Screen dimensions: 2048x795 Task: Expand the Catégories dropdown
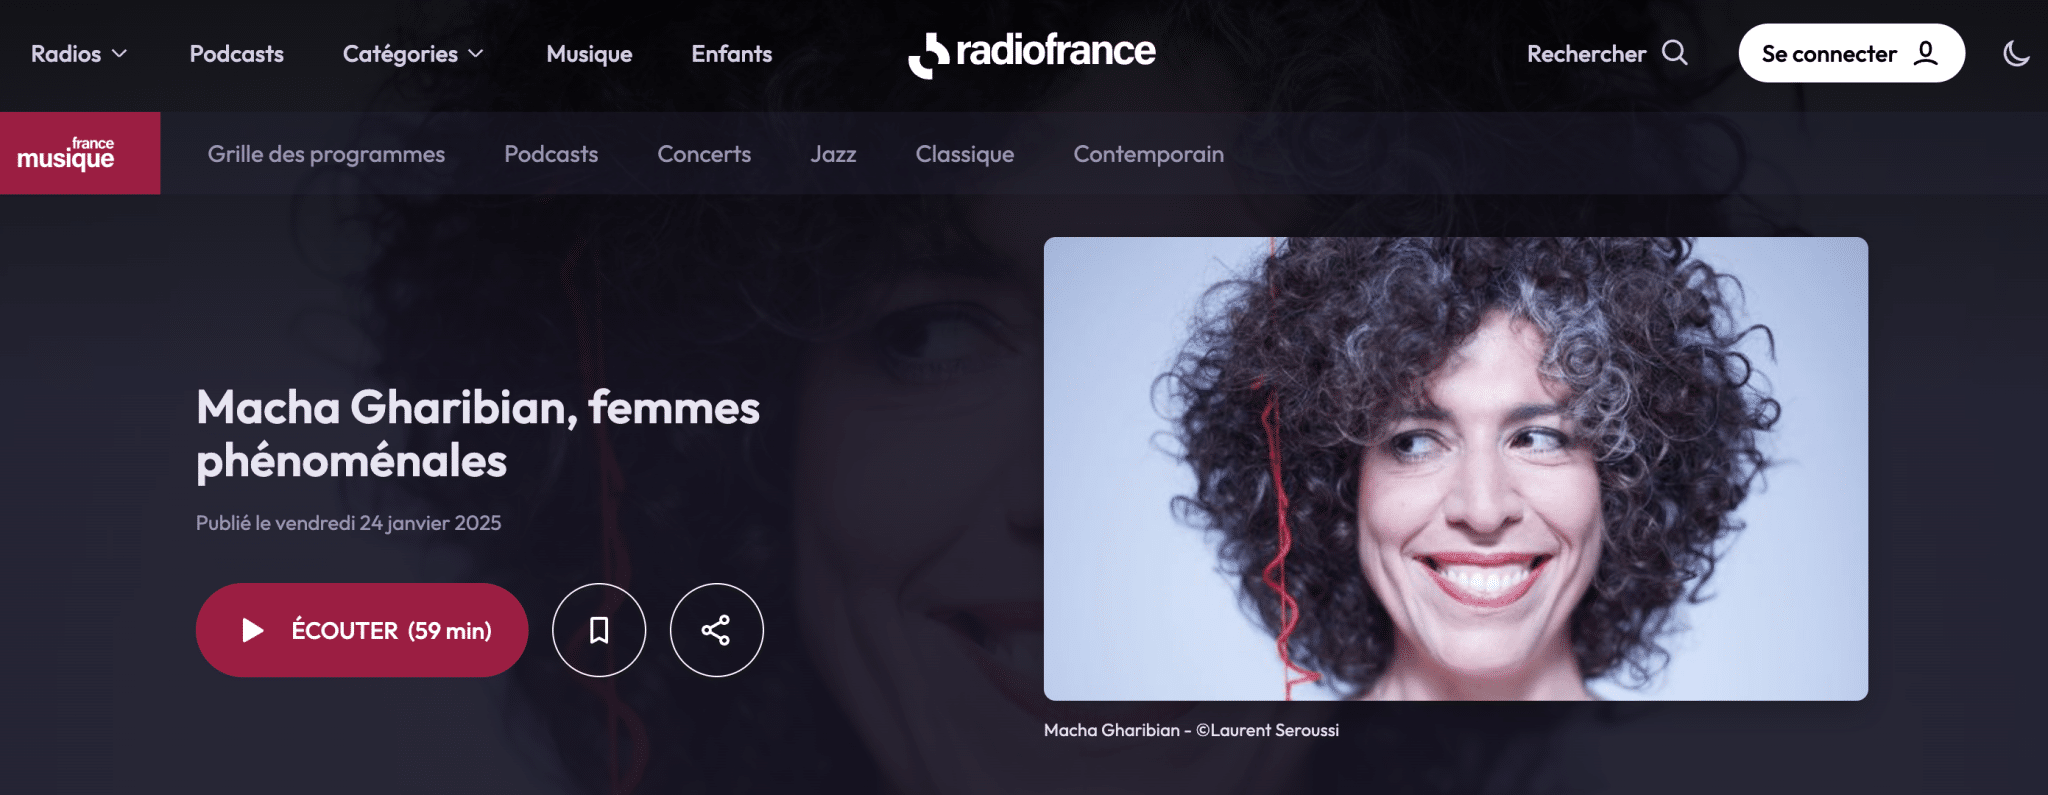(x=413, y=54)
